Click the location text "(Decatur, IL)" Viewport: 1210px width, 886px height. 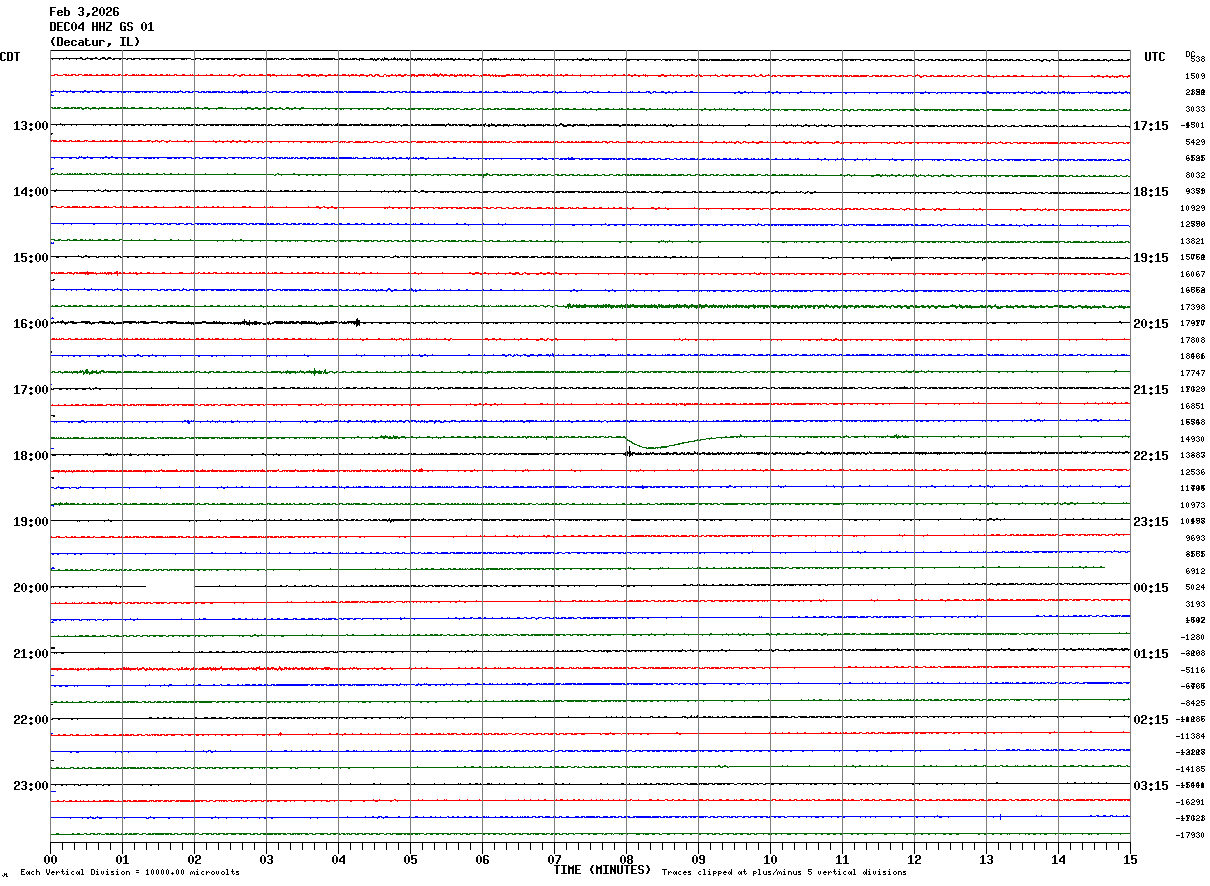coord(95,42)
